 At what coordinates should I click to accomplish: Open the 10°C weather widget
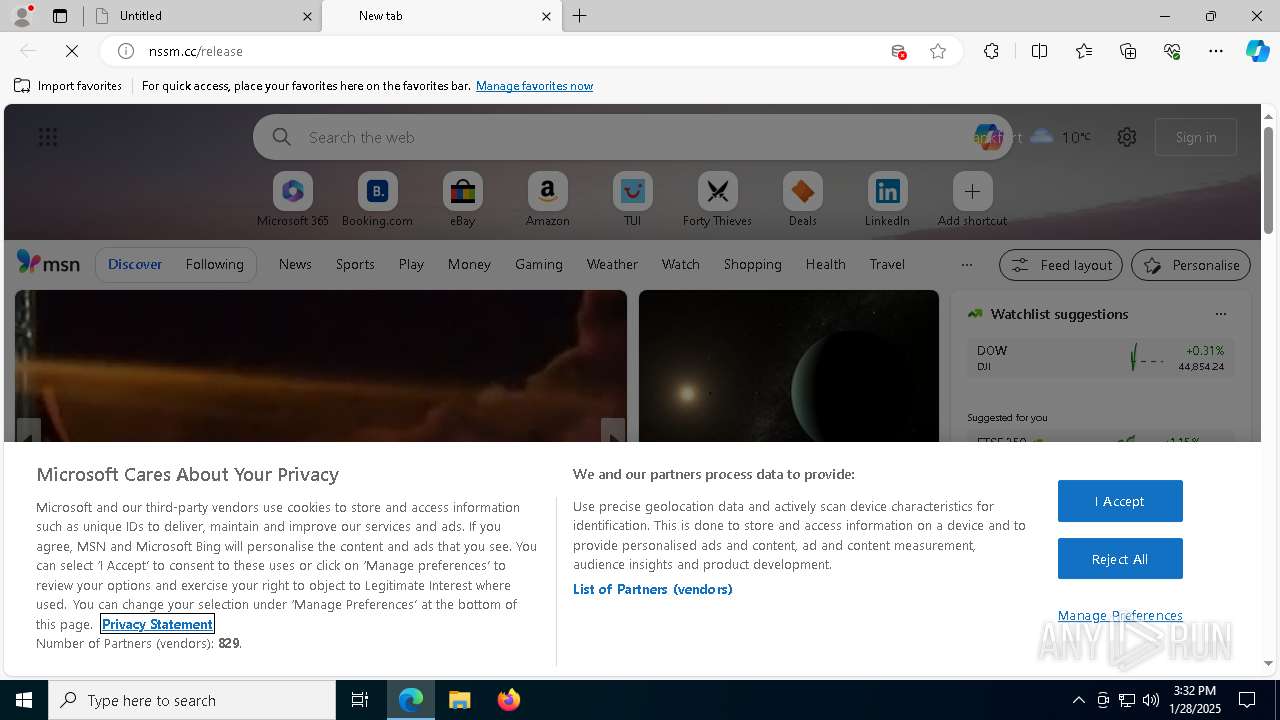1060,137
